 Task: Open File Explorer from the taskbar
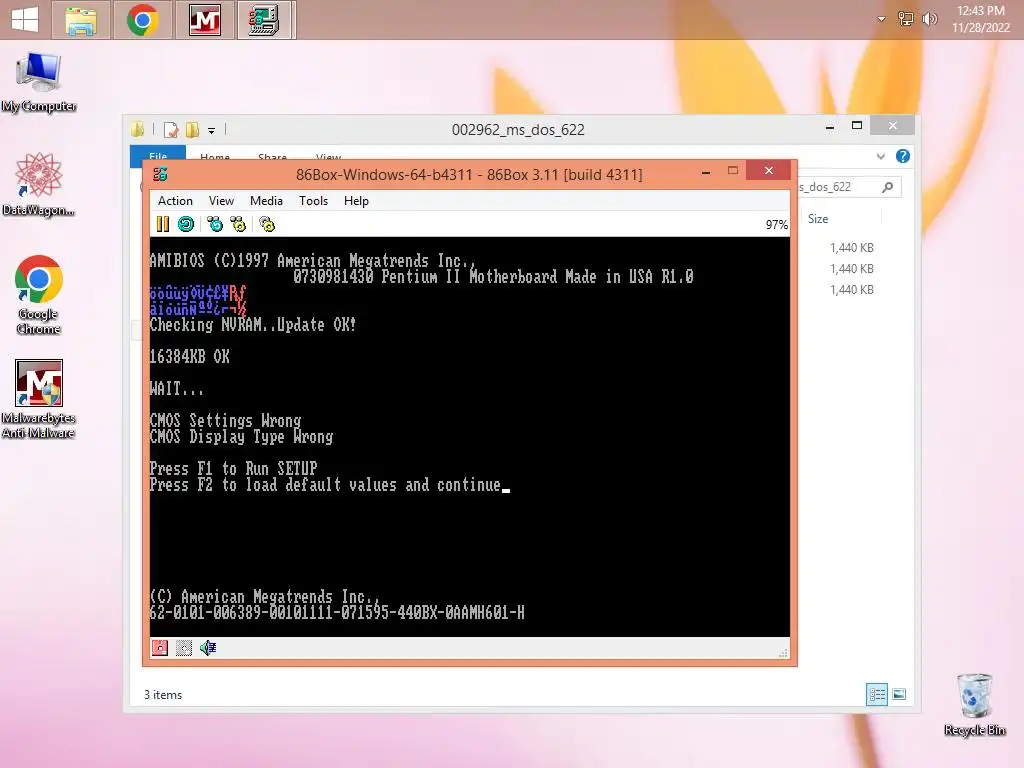pos(81,20)
